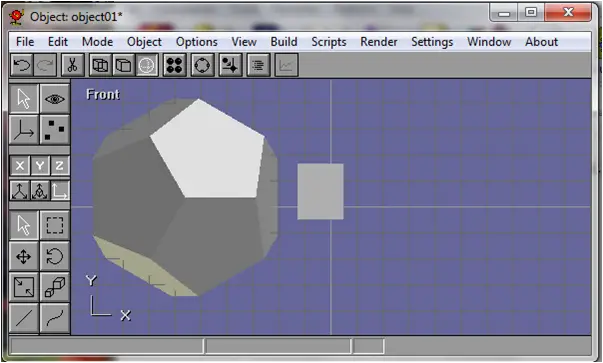603x363 pixels.
Task: Open the Scripts menu
Action: 329,42
